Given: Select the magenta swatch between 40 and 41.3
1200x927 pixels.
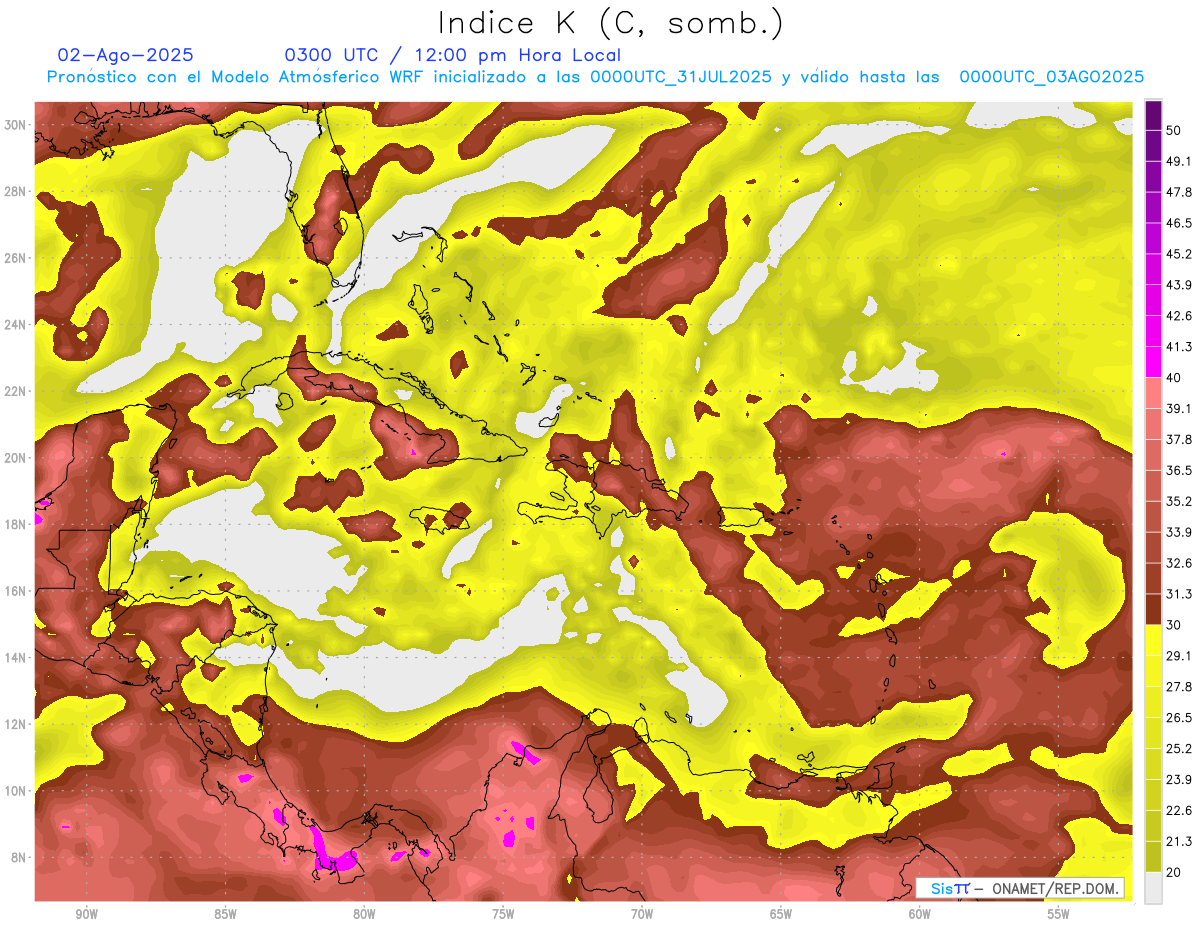Looking at the screenshot, I should 1153,362.
